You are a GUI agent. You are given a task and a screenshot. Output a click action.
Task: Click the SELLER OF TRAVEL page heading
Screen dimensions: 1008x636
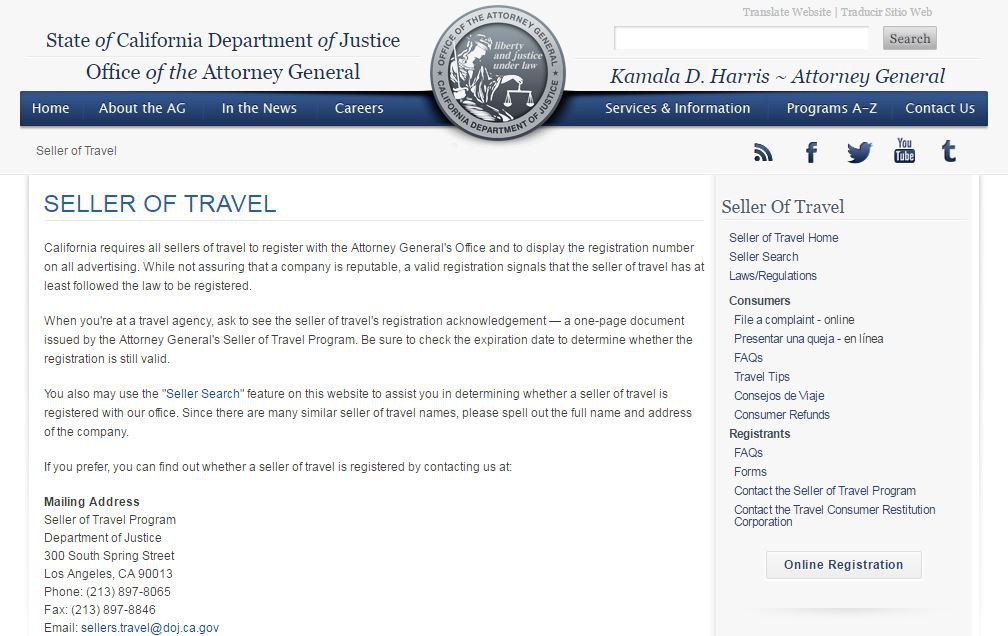pos(160,204)
